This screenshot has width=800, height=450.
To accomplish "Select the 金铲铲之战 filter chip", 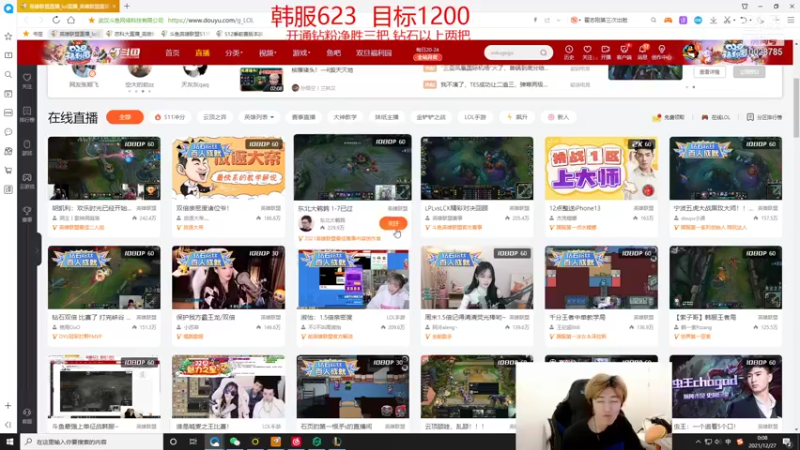I will [431, 117].
